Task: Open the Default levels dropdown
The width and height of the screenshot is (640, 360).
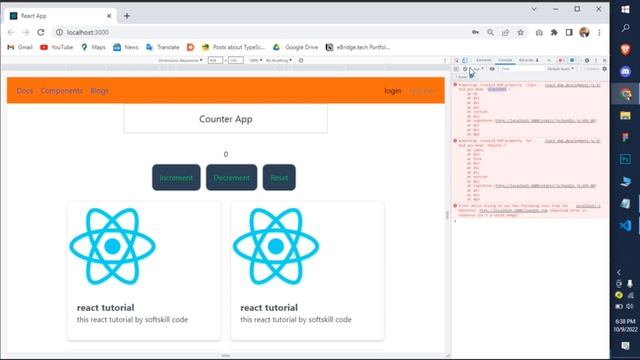Action: click(x=560, y=69)
